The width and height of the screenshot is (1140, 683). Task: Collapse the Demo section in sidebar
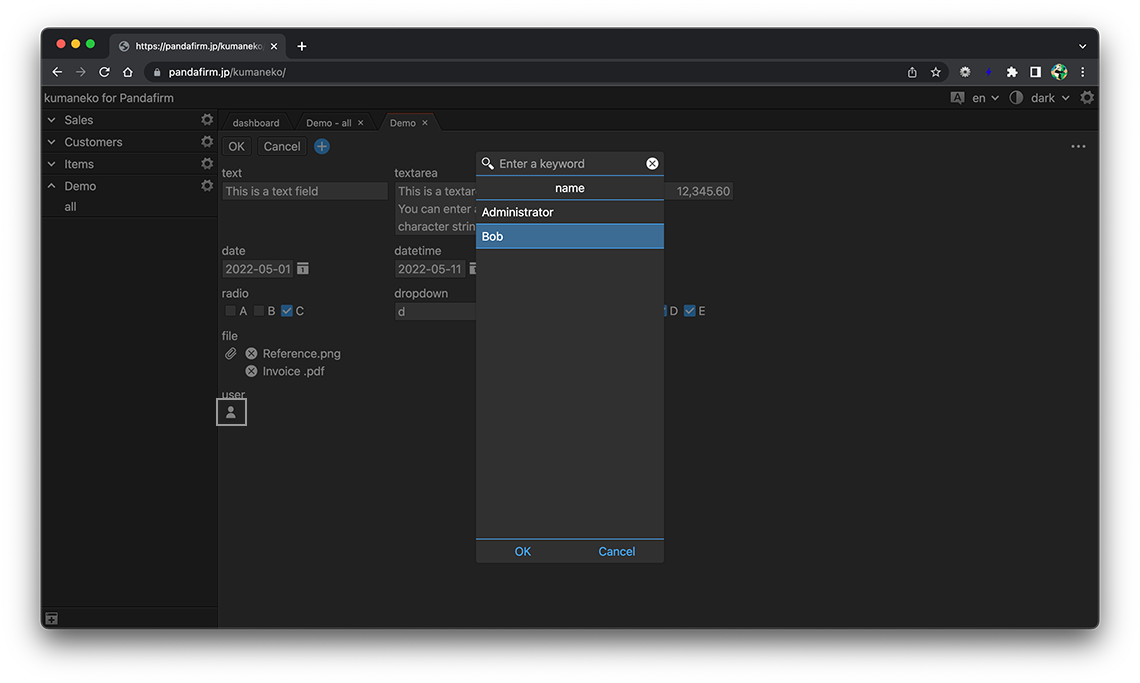coord(52,186)
